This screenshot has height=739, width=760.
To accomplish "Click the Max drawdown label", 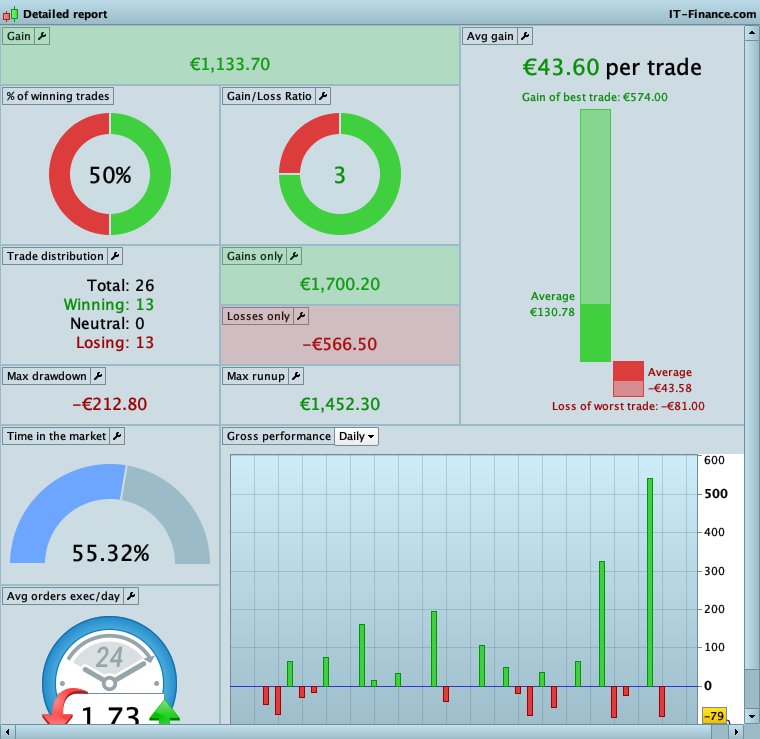I will 47,376.
